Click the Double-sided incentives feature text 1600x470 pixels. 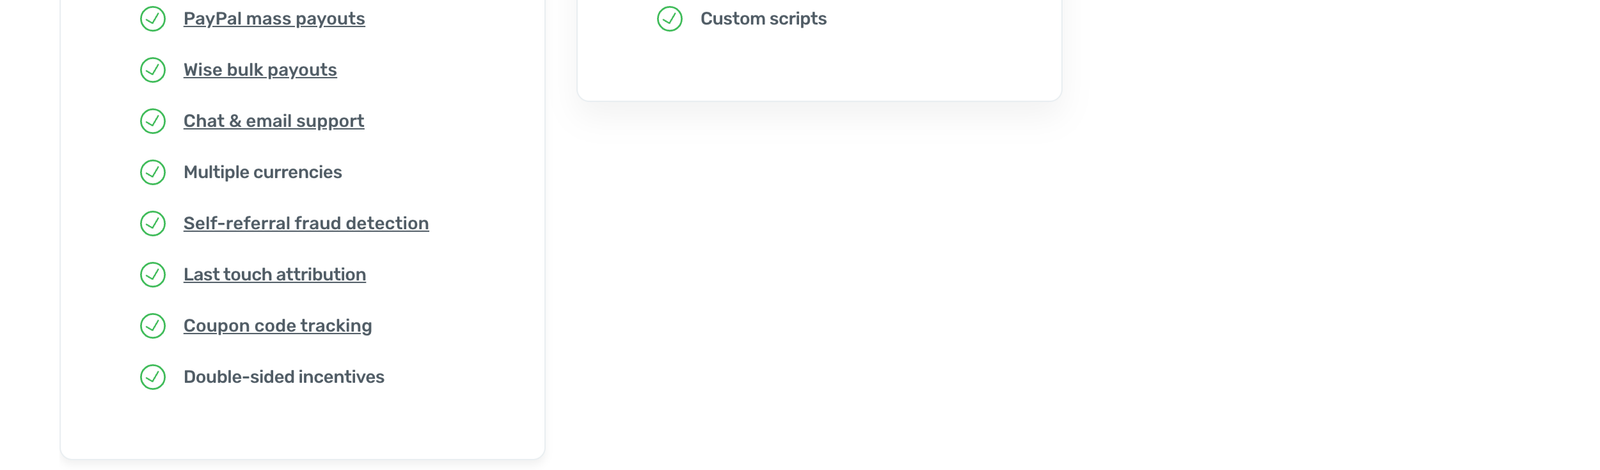click(x=284, y=377)
